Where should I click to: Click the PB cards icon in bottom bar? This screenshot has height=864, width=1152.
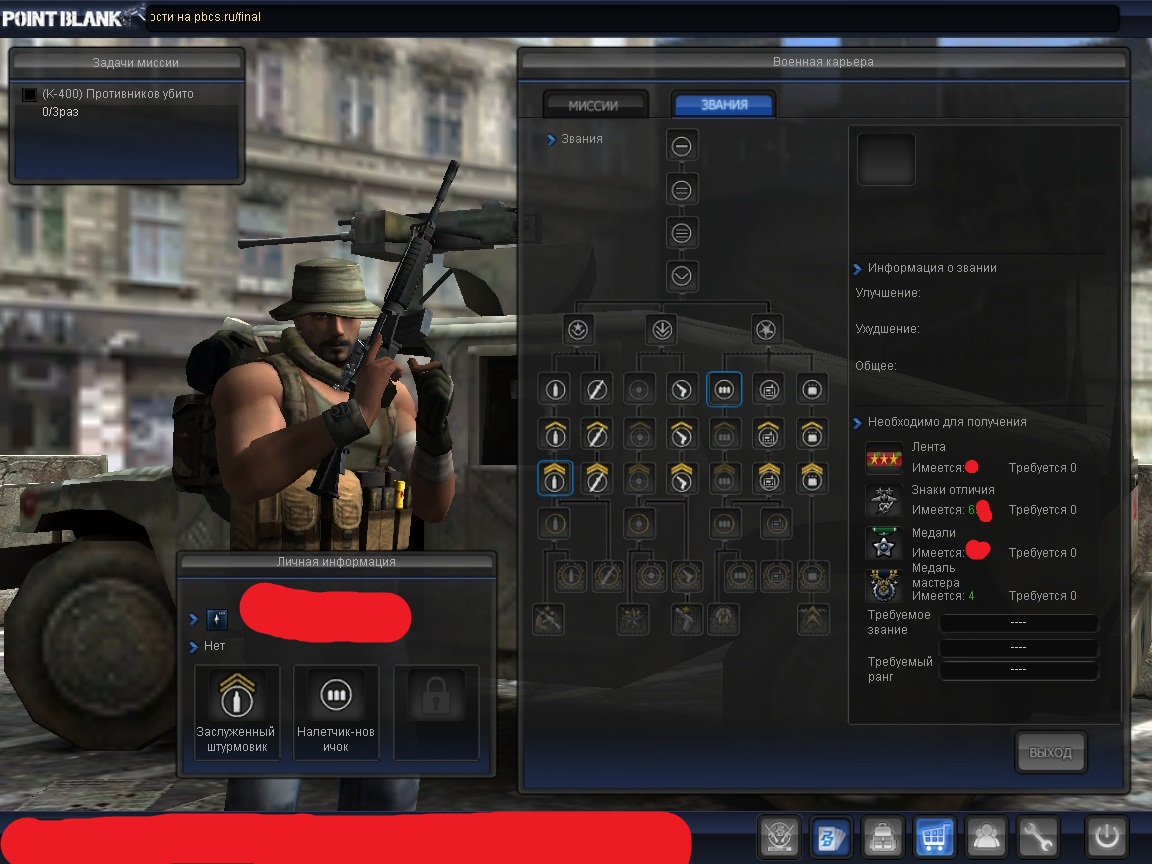(x=830, y=836)
